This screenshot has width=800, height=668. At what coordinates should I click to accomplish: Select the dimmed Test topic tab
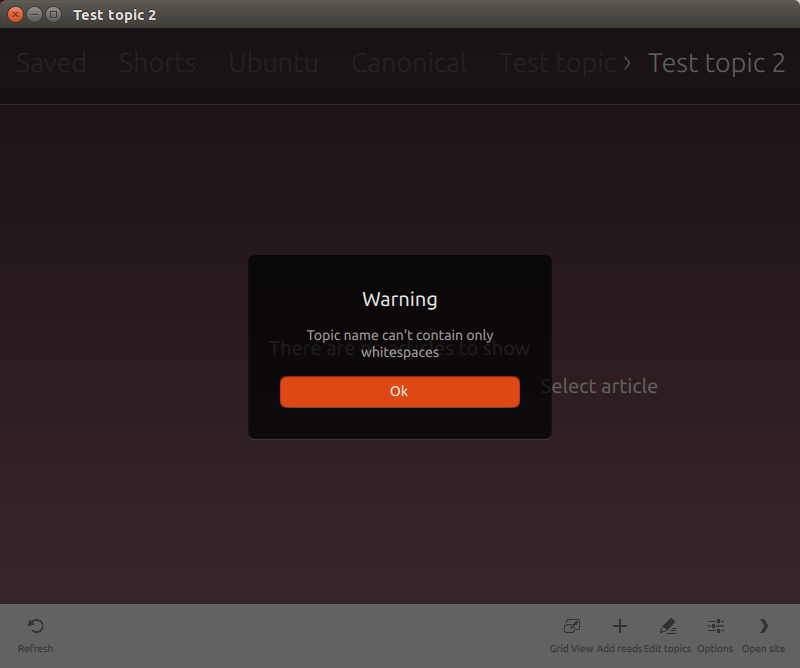point(556,63)
